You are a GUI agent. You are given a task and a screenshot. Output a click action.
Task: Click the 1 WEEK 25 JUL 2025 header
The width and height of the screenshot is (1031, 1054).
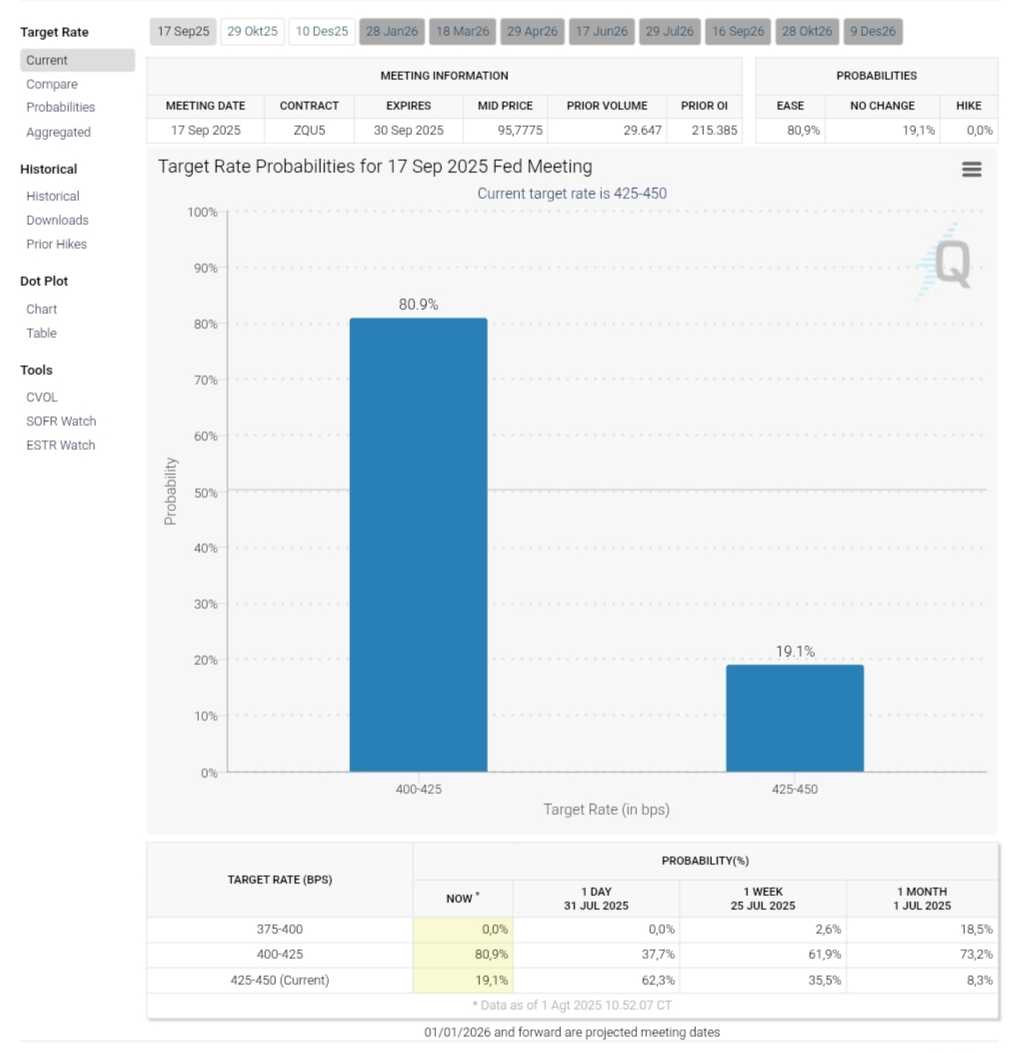click(x=763, y=899)
